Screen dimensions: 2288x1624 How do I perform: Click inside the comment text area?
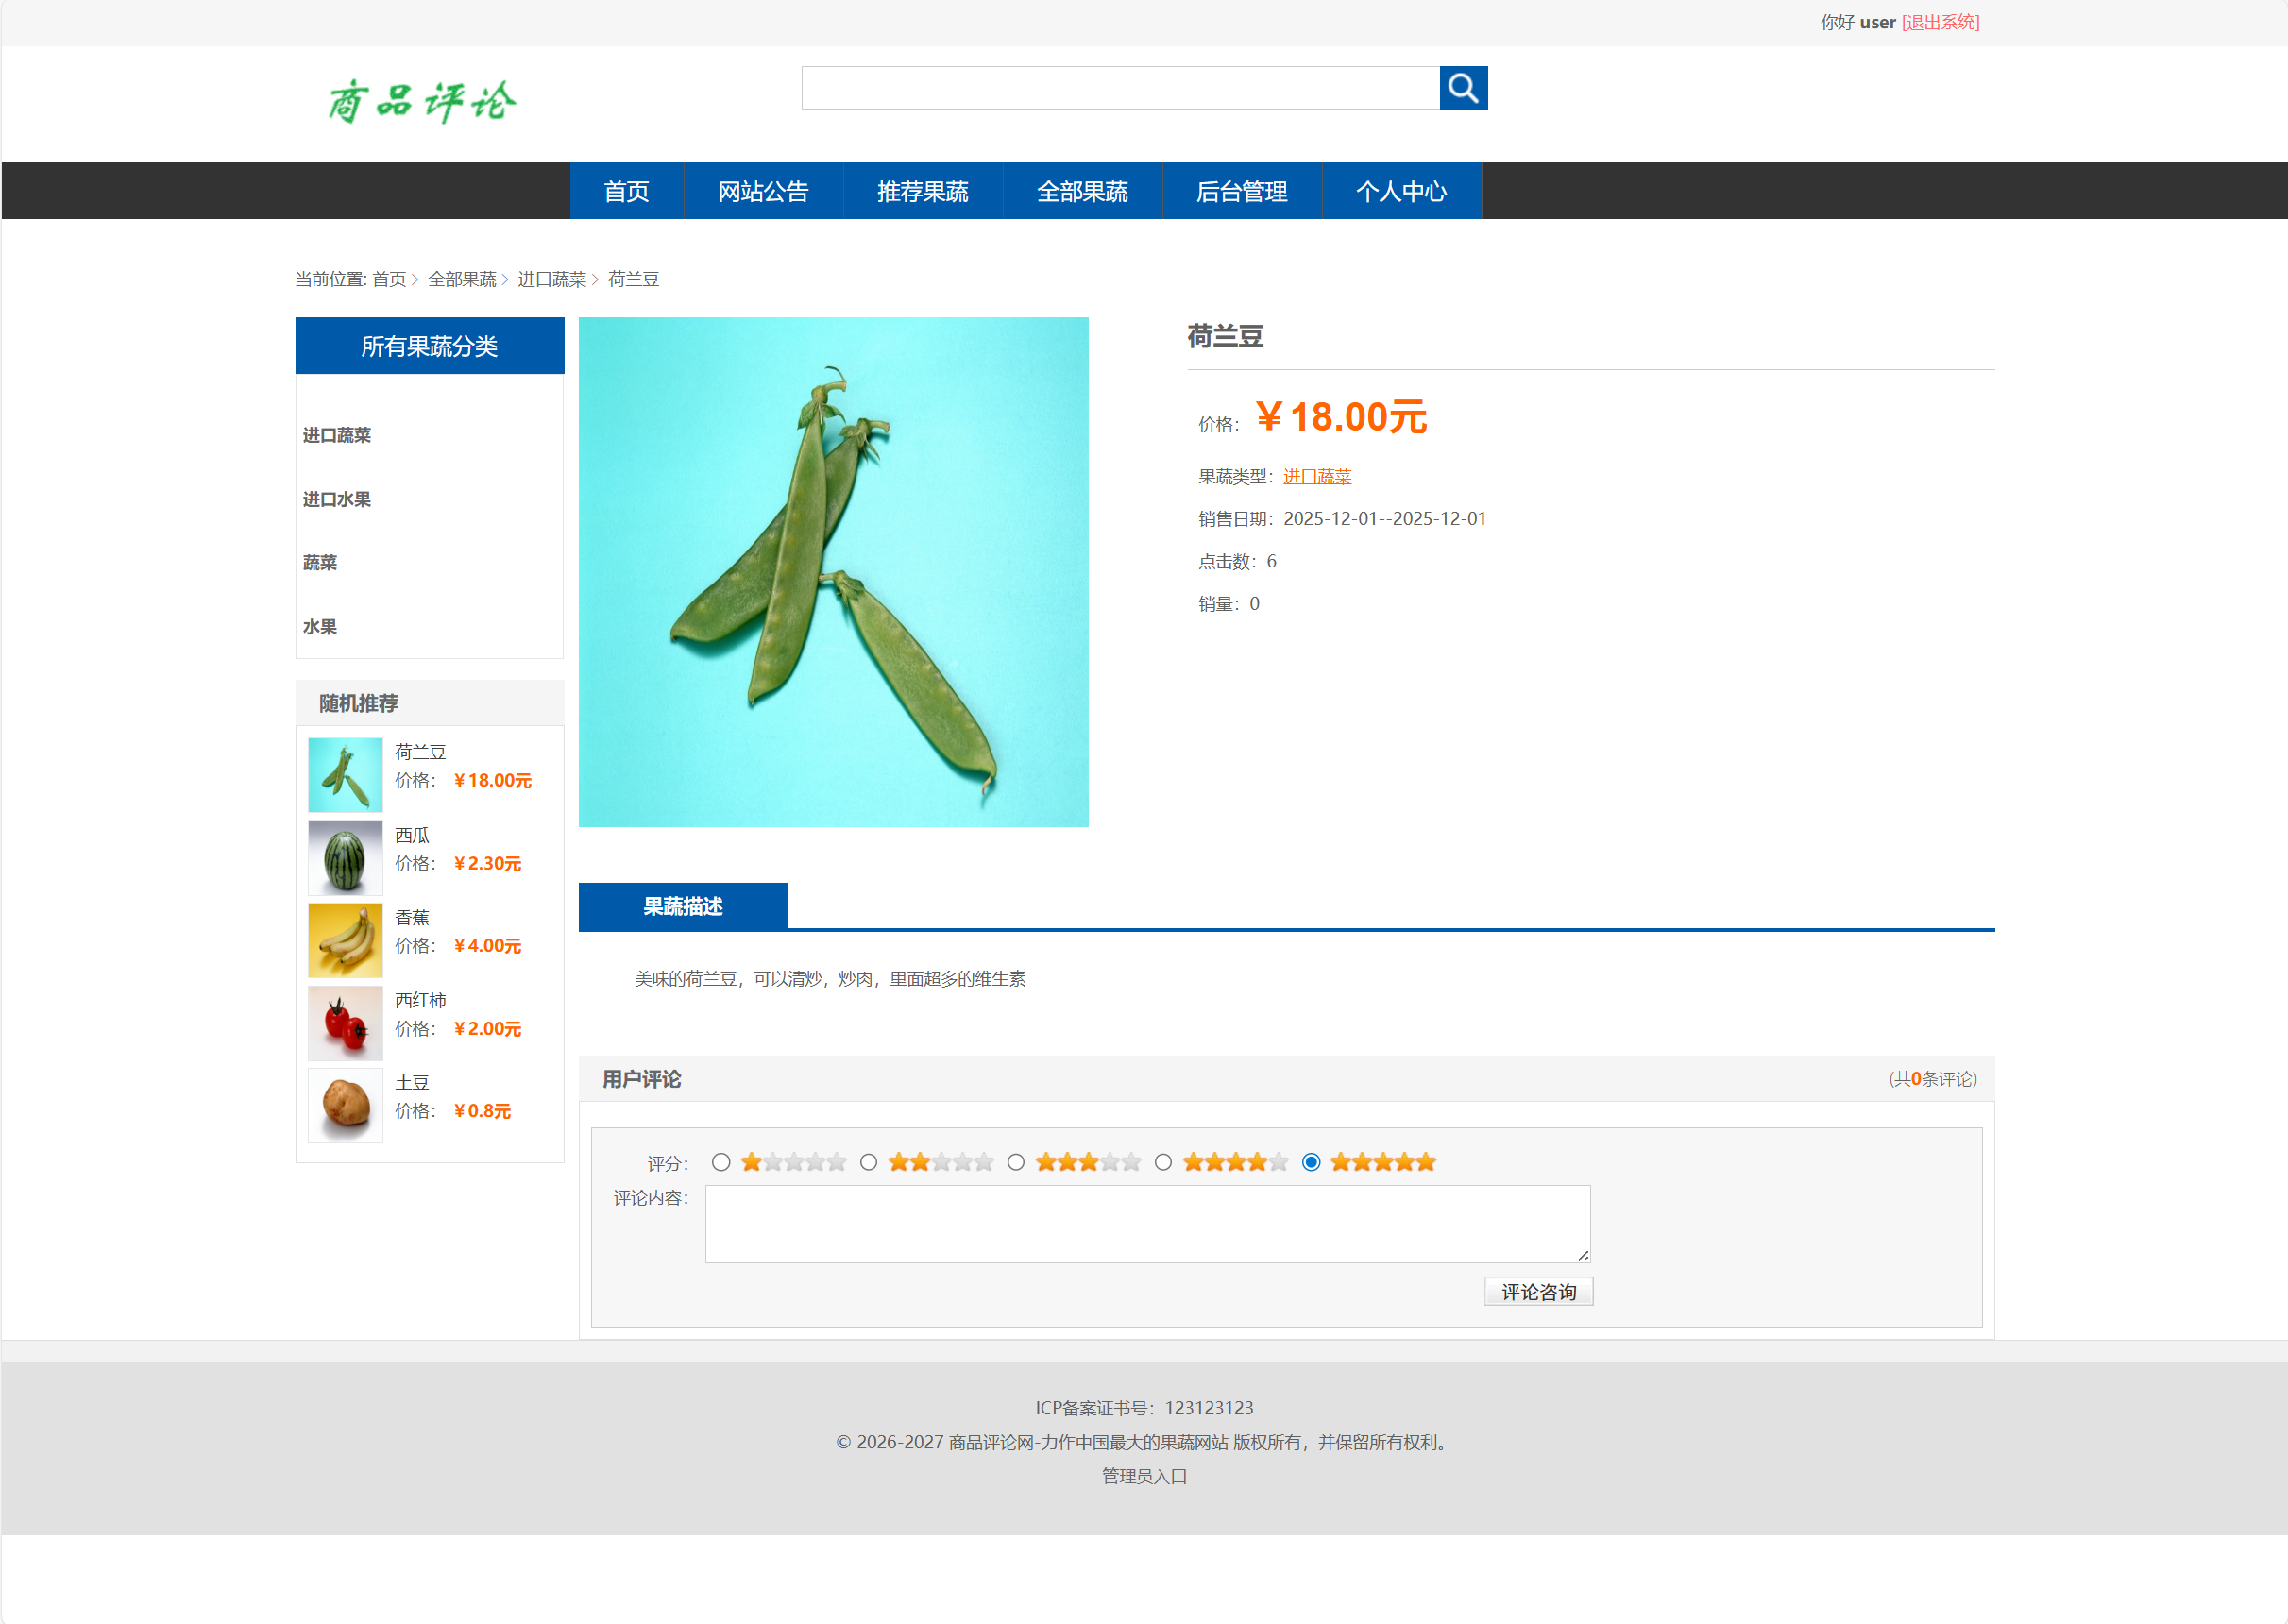click(x=1146, y=1222)
